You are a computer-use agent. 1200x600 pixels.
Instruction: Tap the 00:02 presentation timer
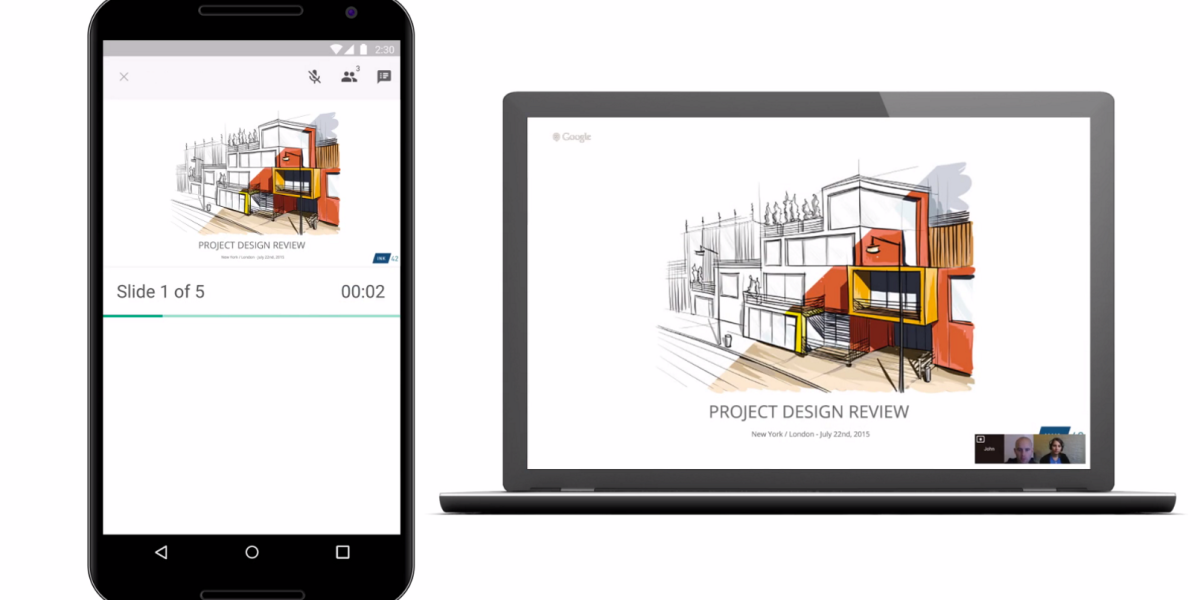pyautogui.click(x=362, y=292)
